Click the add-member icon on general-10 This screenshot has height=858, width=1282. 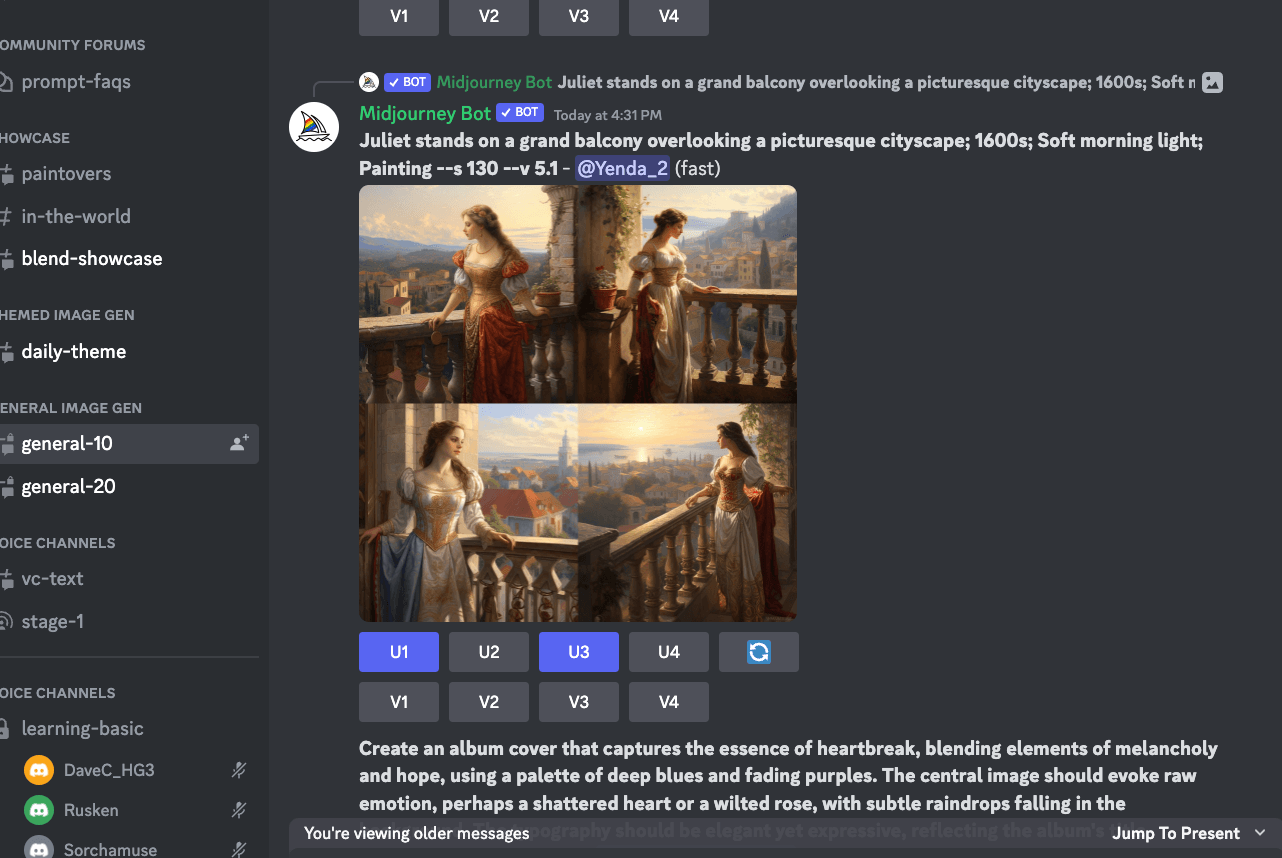coord(239,443)
